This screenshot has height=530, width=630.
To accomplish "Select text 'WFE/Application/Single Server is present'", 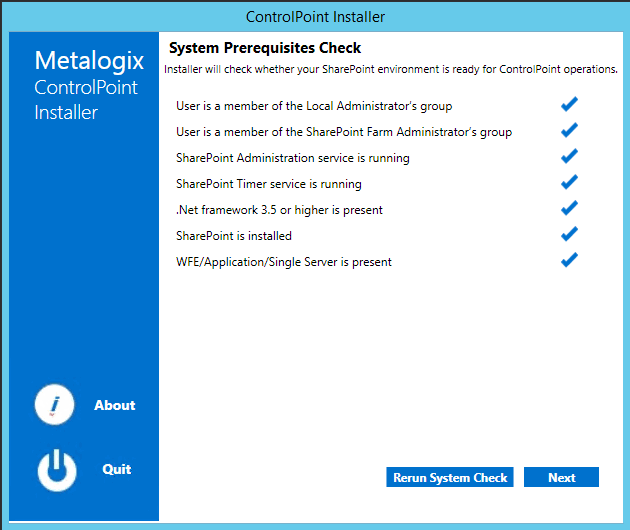I will (x=284, y=262).
